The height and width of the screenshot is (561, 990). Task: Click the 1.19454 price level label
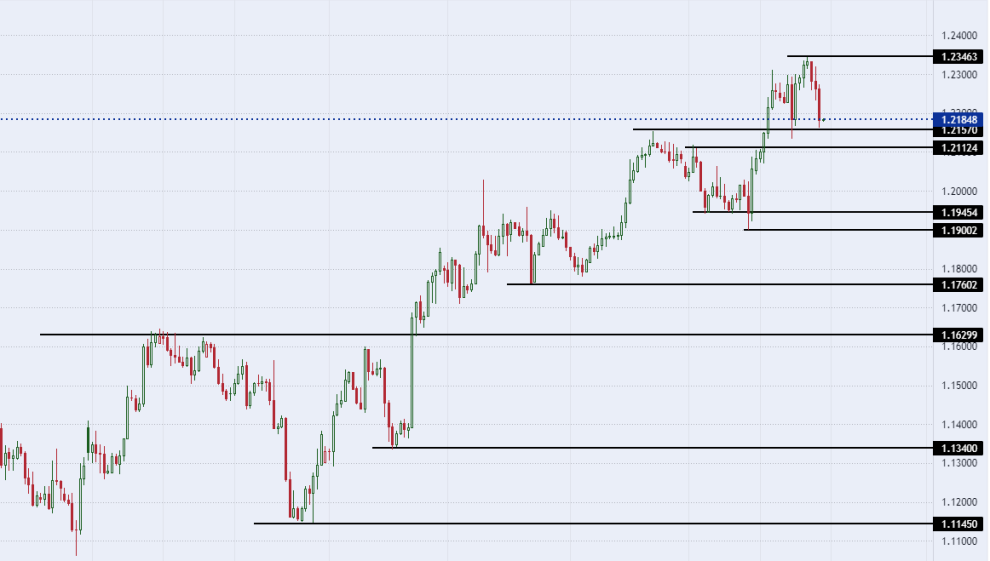[958, 213]
